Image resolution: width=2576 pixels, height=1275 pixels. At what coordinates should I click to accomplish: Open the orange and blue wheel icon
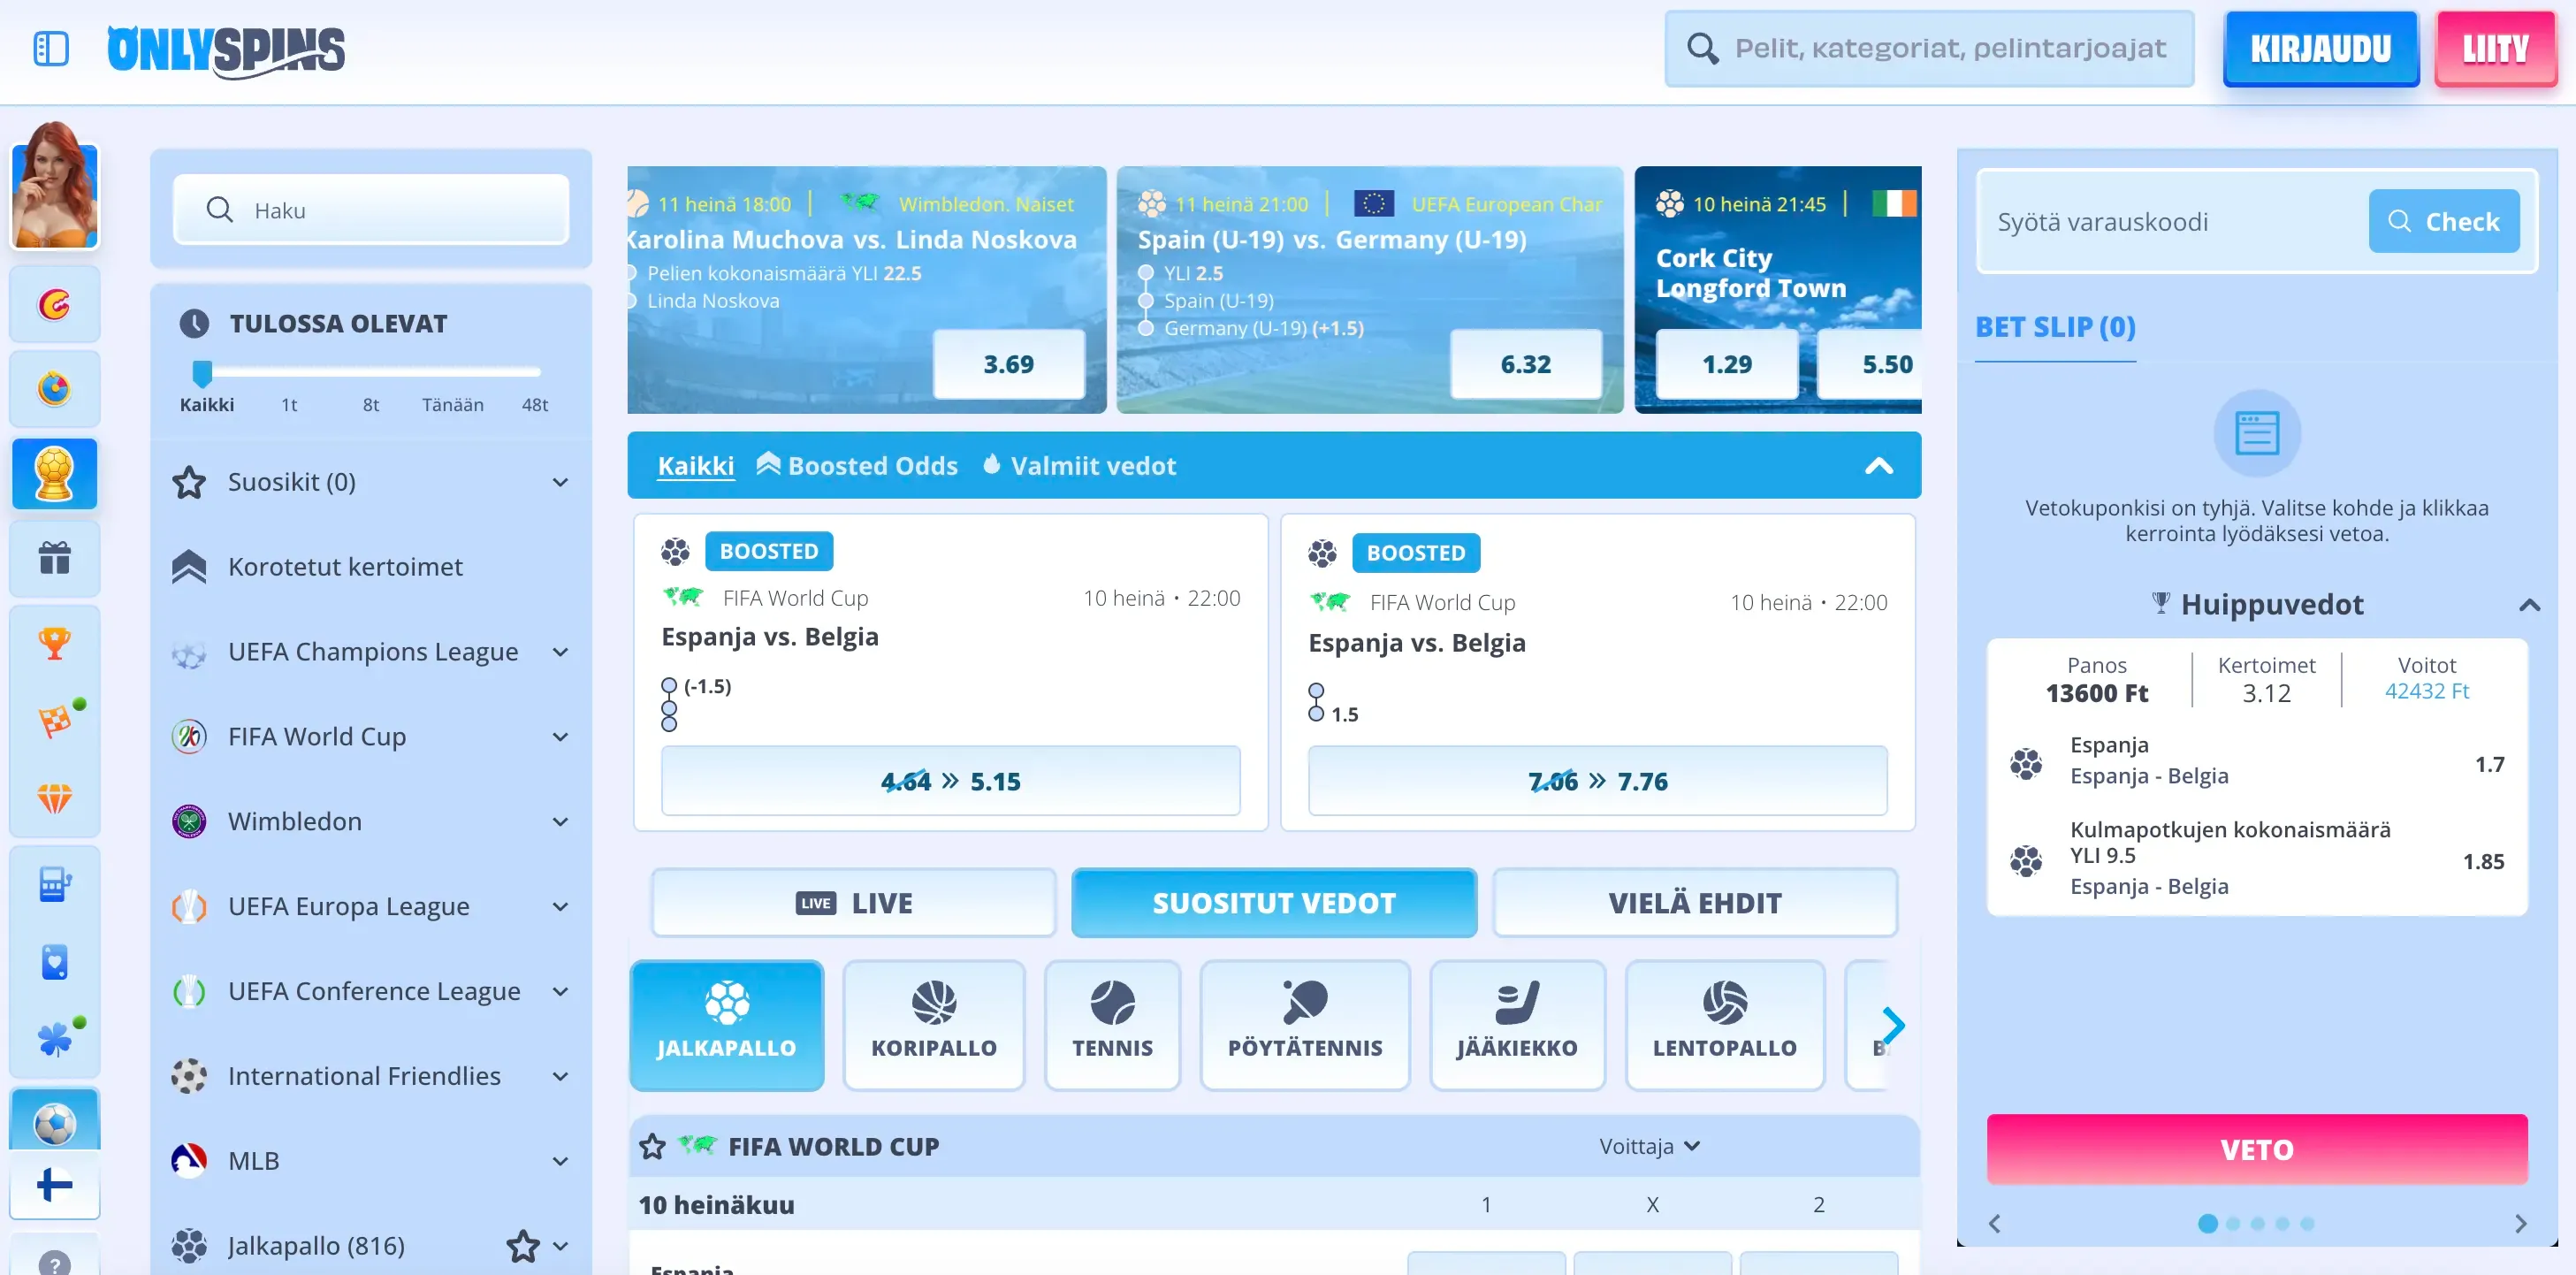coord(55,388)
